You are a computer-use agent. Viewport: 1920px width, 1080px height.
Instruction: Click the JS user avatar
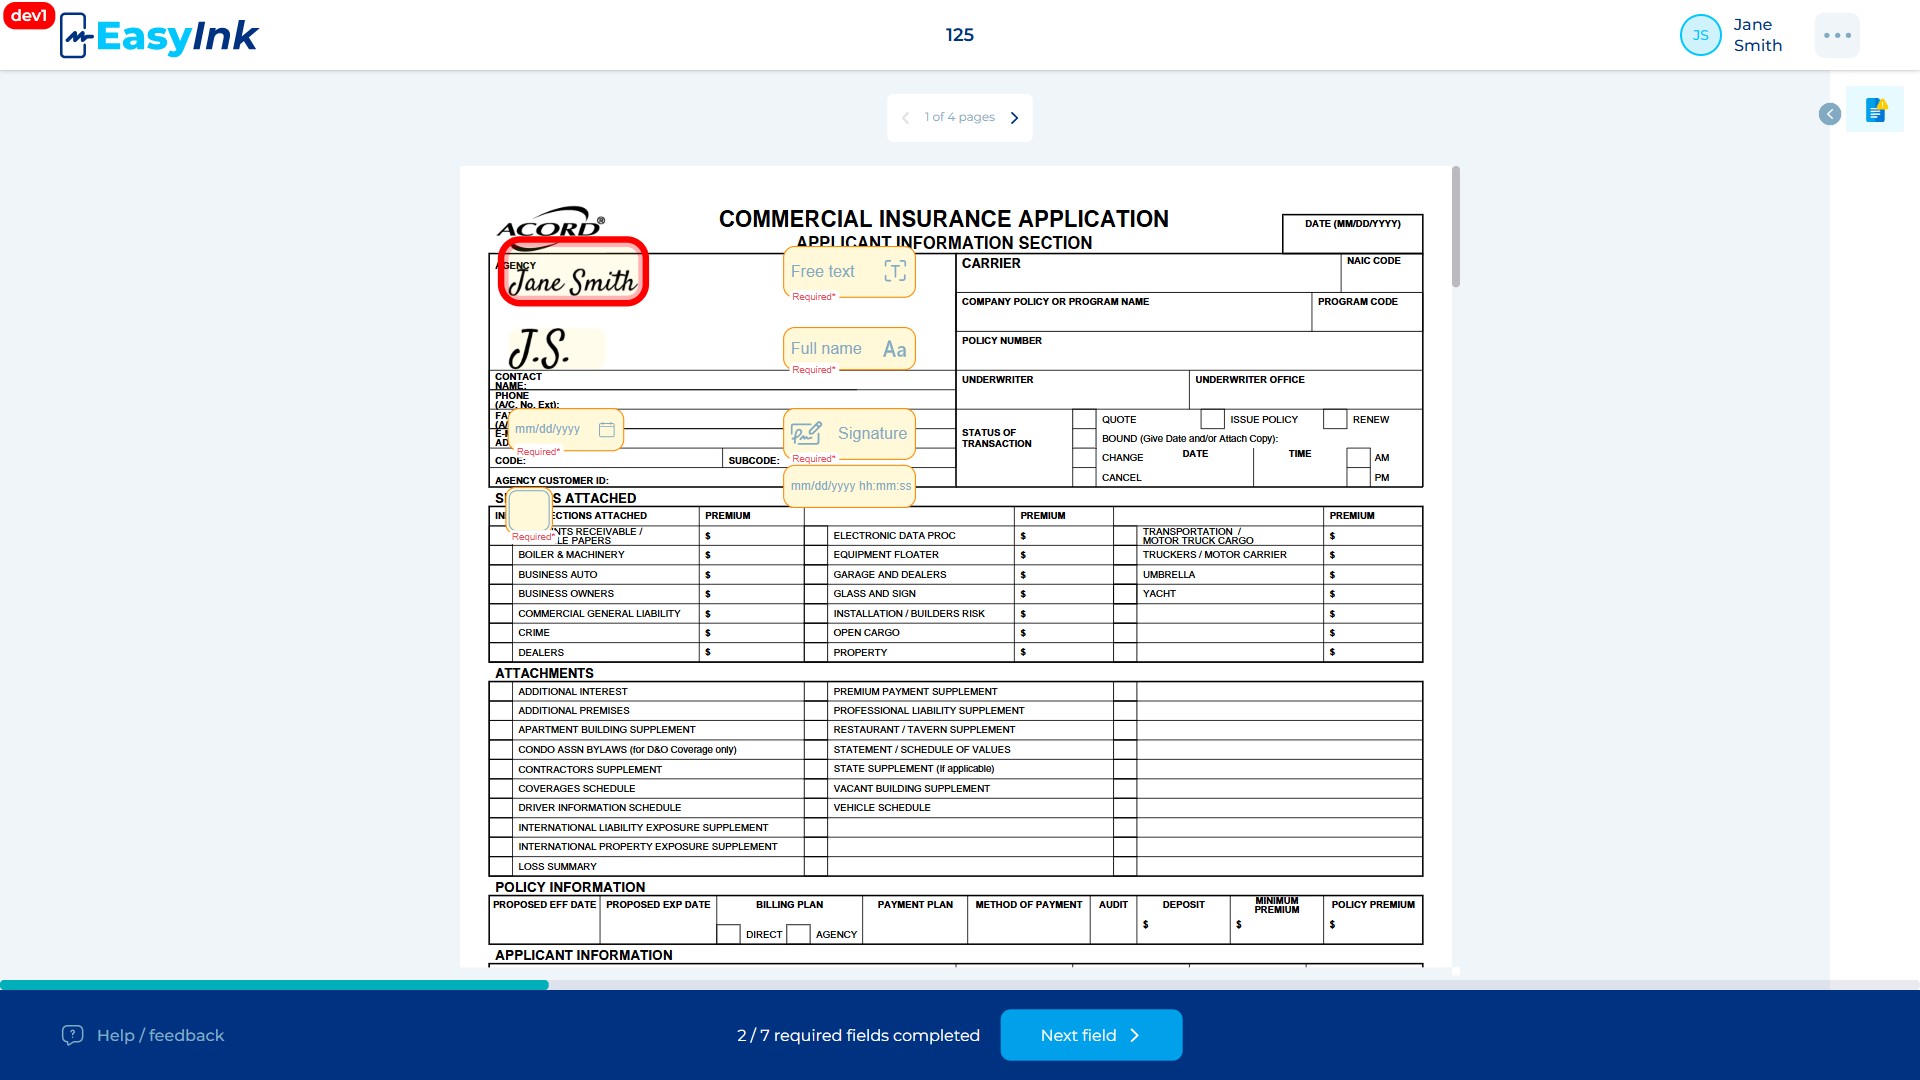pos(1700,35)
